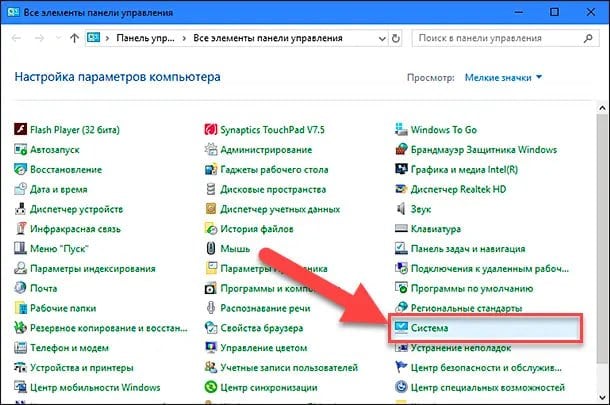The height and width of the screenshot is (405, 610).
Task: Click the Клавиатура keyboard icon
Action: pyautogui.click(x=401, y=228)
